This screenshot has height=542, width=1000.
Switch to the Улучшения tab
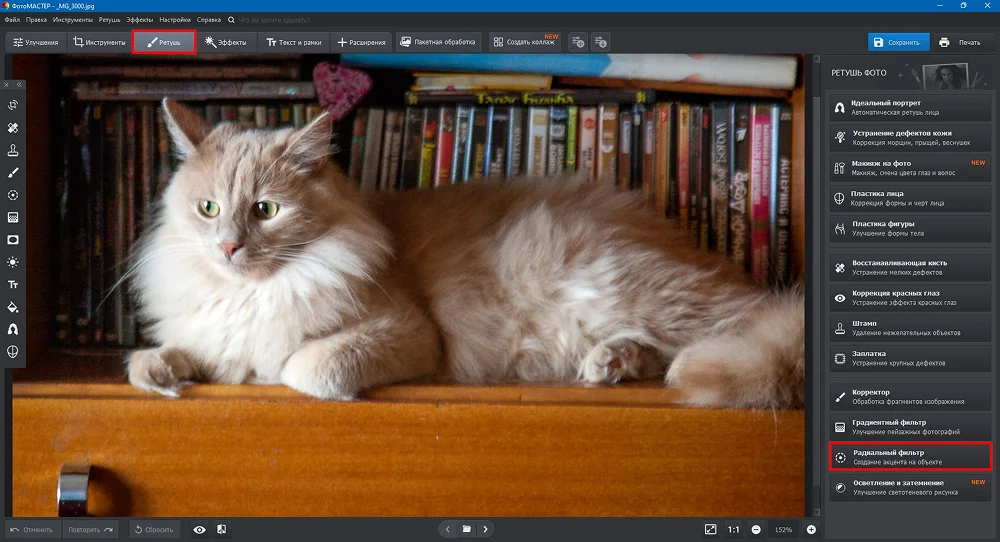36,42
